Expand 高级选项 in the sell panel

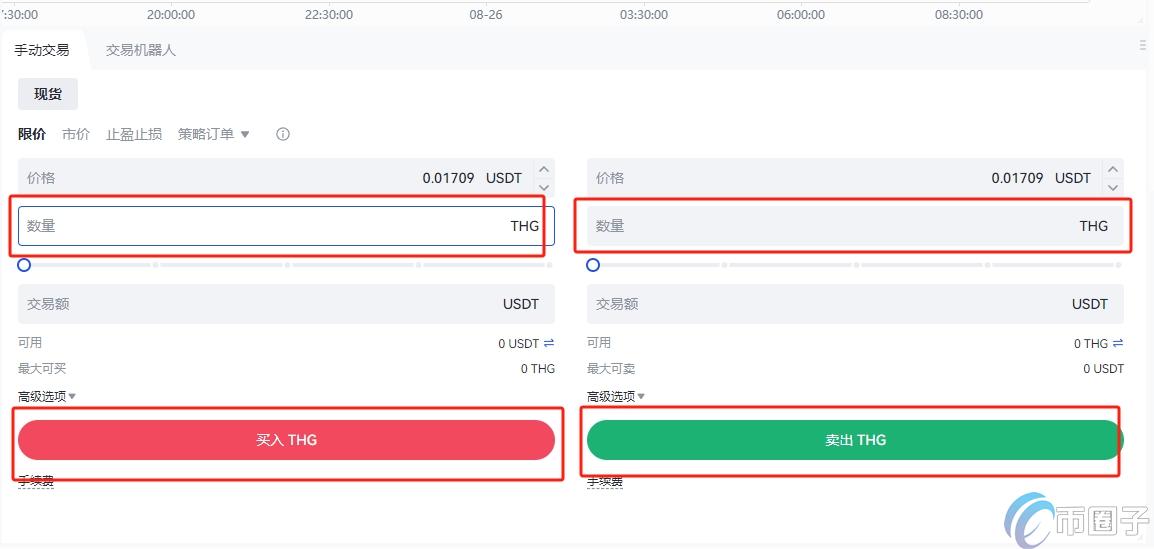(x=616, y=396)
